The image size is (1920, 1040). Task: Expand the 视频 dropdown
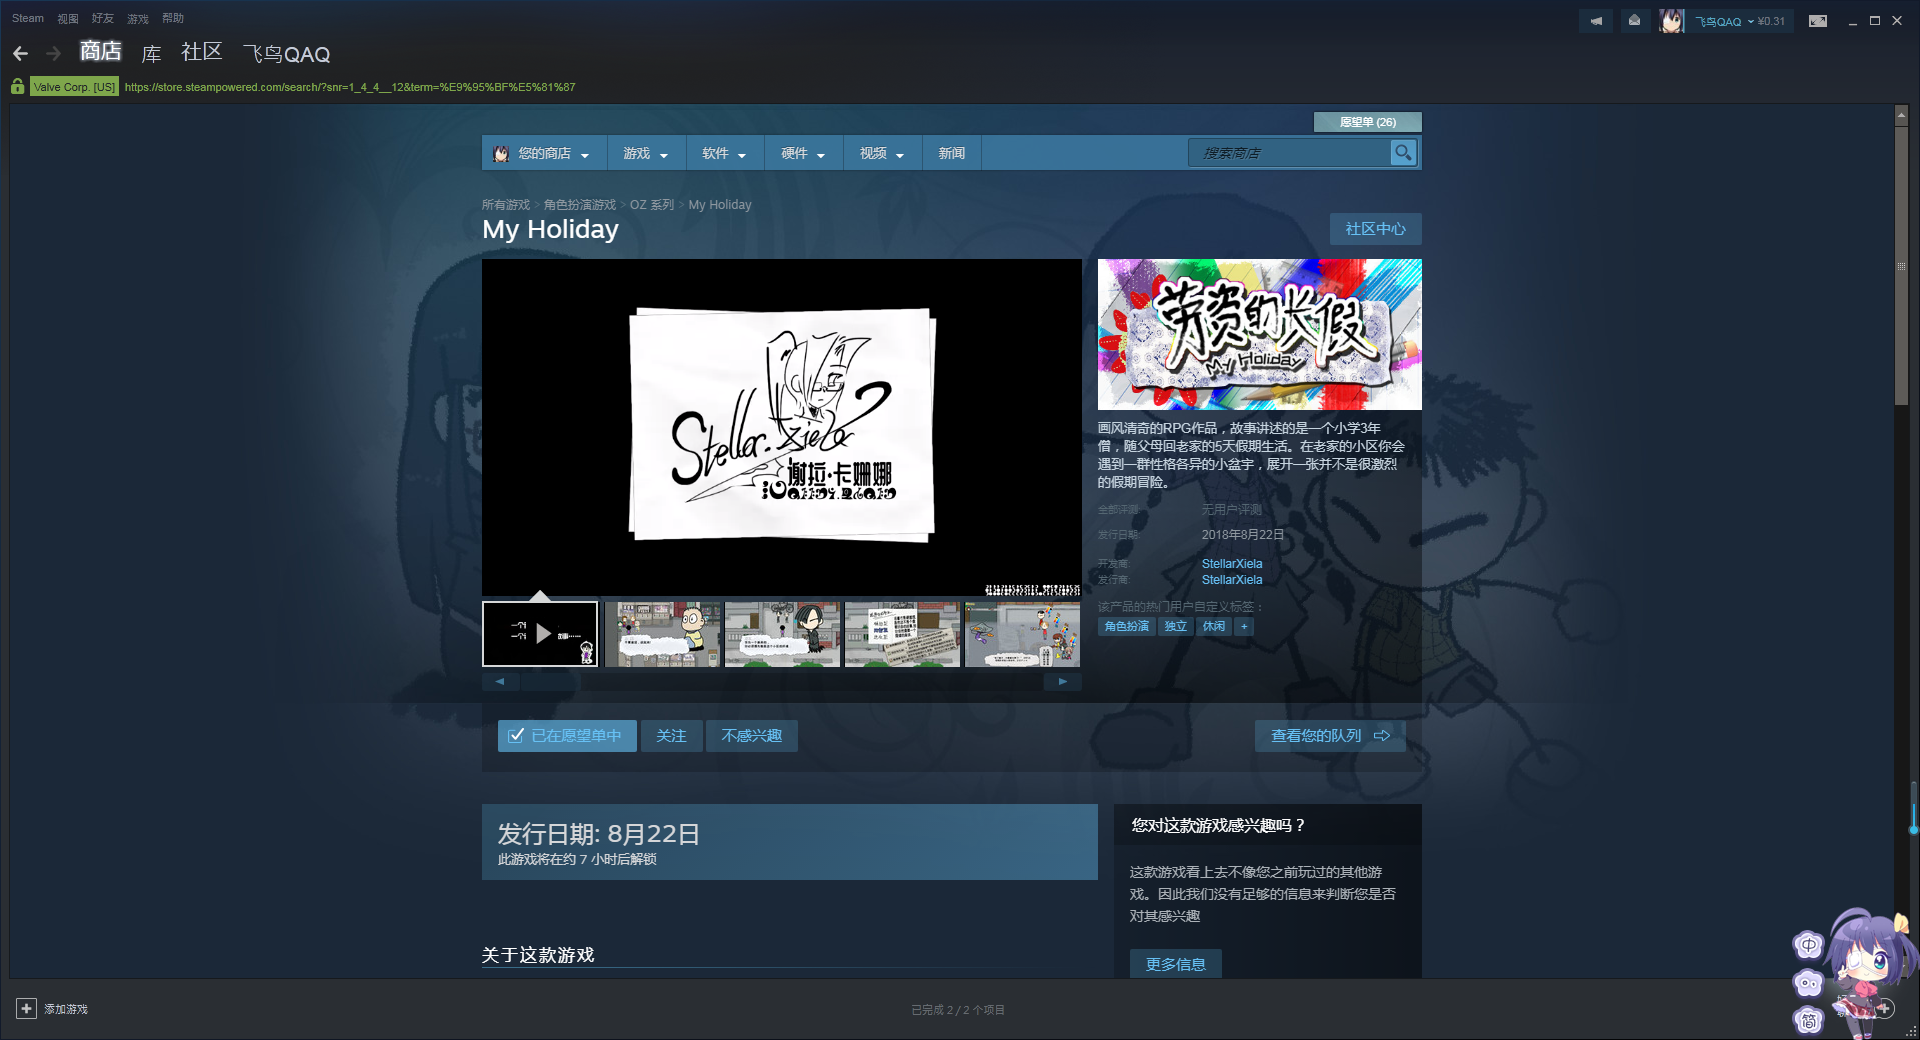pos(882,153)
